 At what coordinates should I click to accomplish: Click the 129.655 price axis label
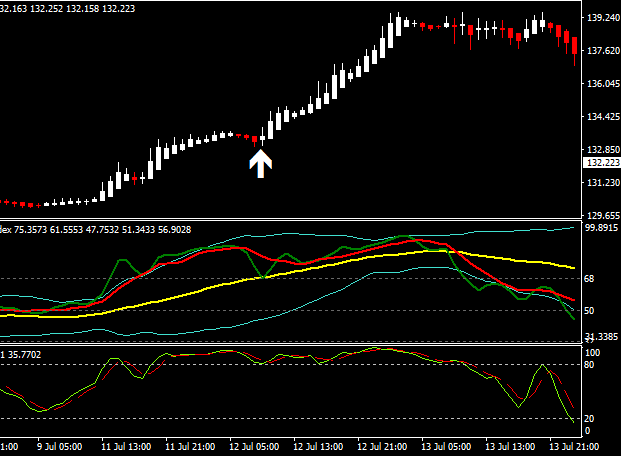[x=601, y=215]
